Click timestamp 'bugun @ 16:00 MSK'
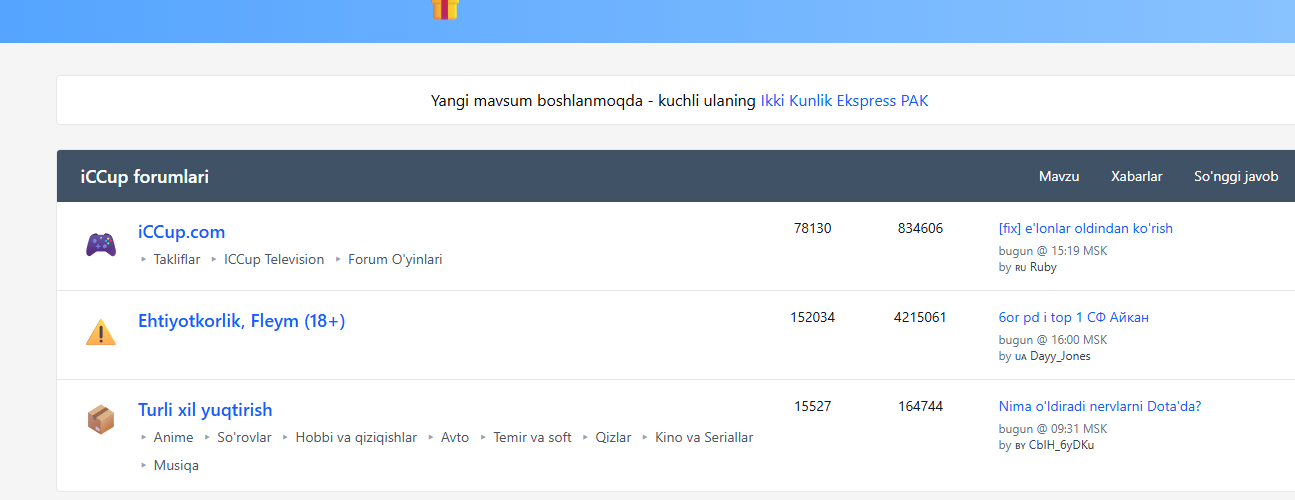Image resolution: width=1295 pixels, height=500 pixels. [1053, 340]
